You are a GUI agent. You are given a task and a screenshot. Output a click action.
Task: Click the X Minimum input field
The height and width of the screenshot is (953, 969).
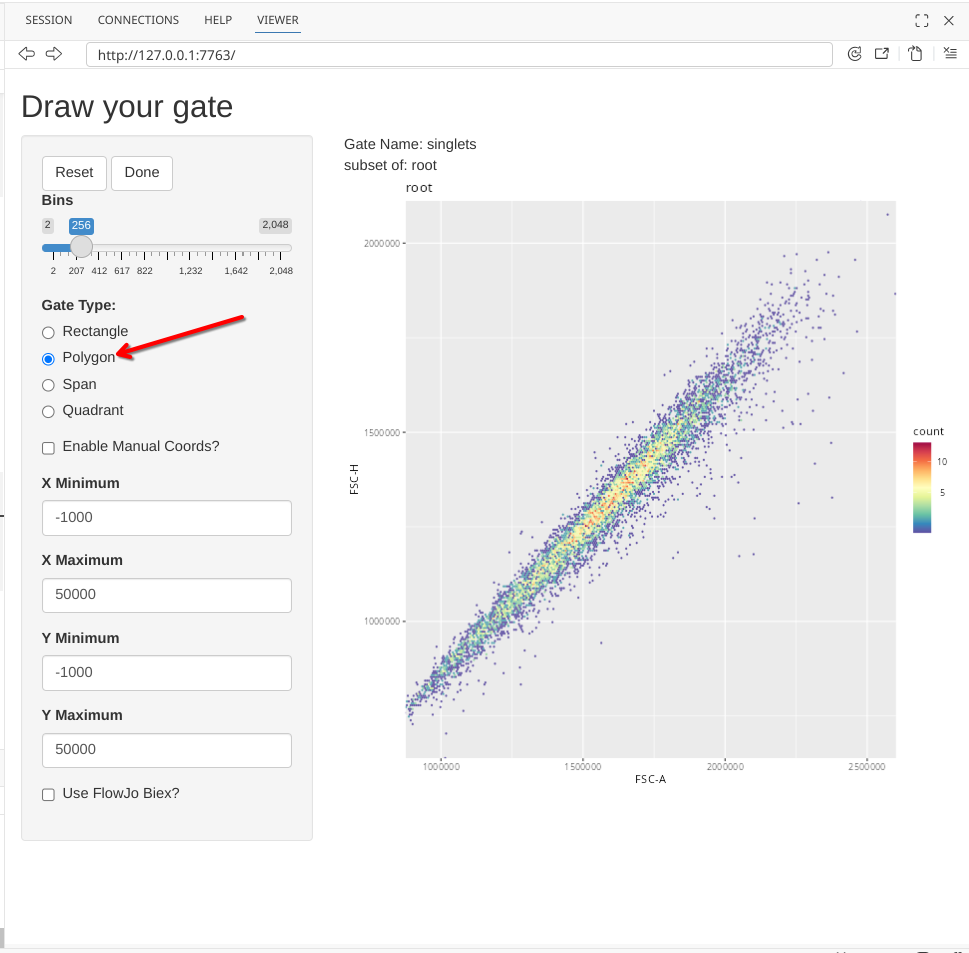[167, 518]
